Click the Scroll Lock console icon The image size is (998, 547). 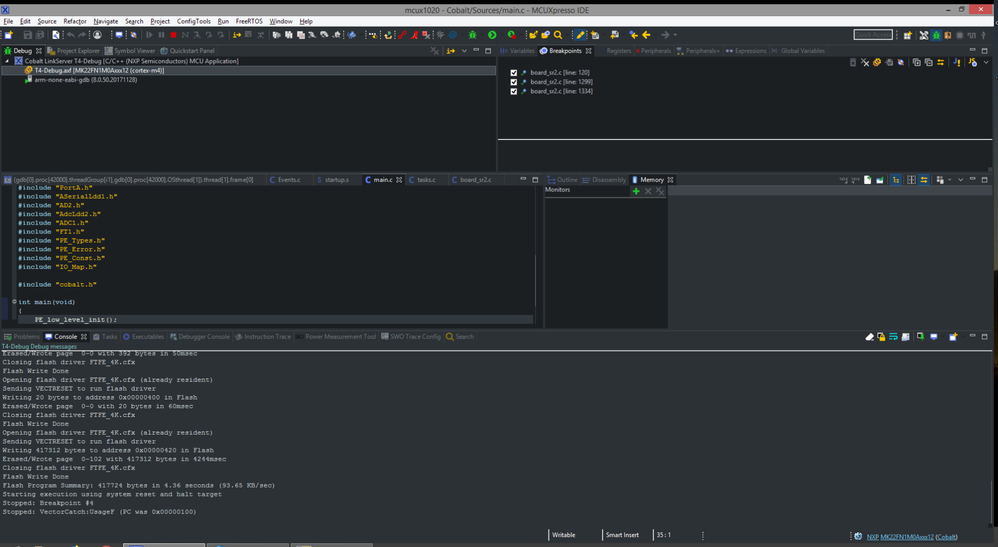(881, 337)
